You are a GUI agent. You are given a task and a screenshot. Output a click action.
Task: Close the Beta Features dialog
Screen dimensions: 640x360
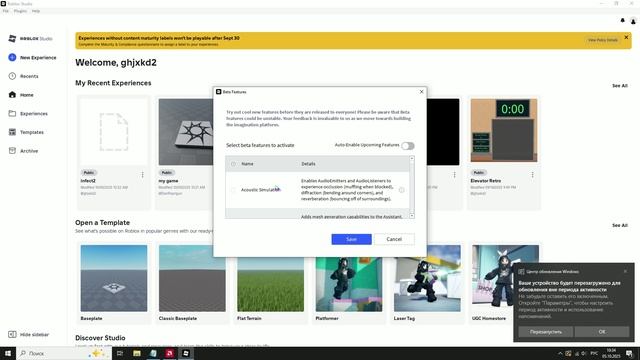[422, 92]
